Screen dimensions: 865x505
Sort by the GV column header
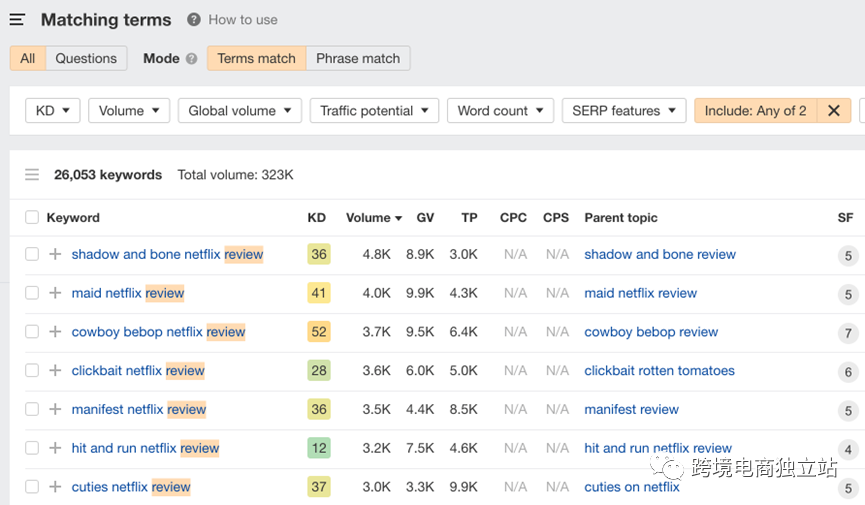425,217
